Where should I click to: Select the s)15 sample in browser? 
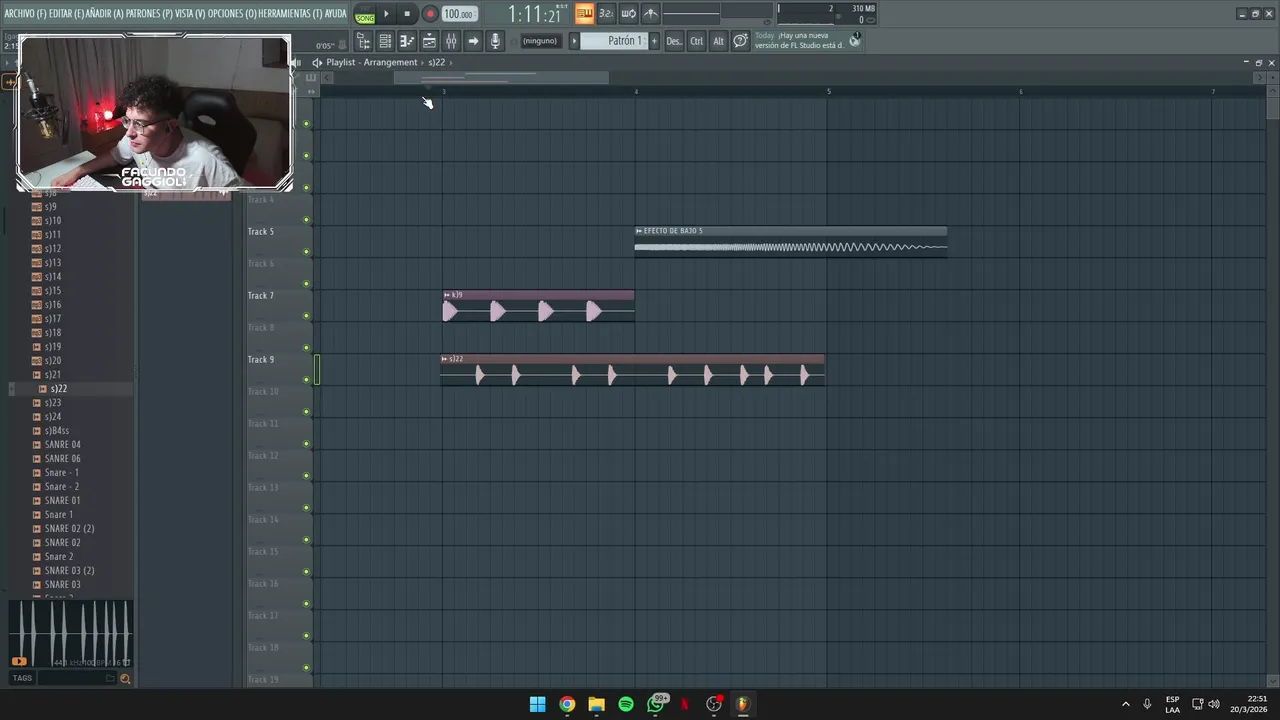[x=53, y=290]
